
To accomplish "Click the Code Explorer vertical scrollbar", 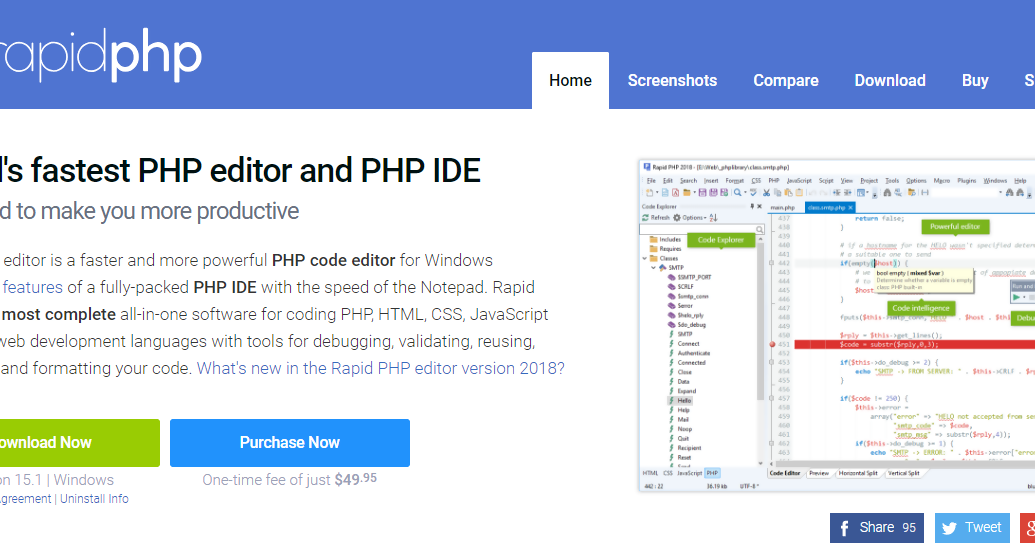I will (760, 350).
